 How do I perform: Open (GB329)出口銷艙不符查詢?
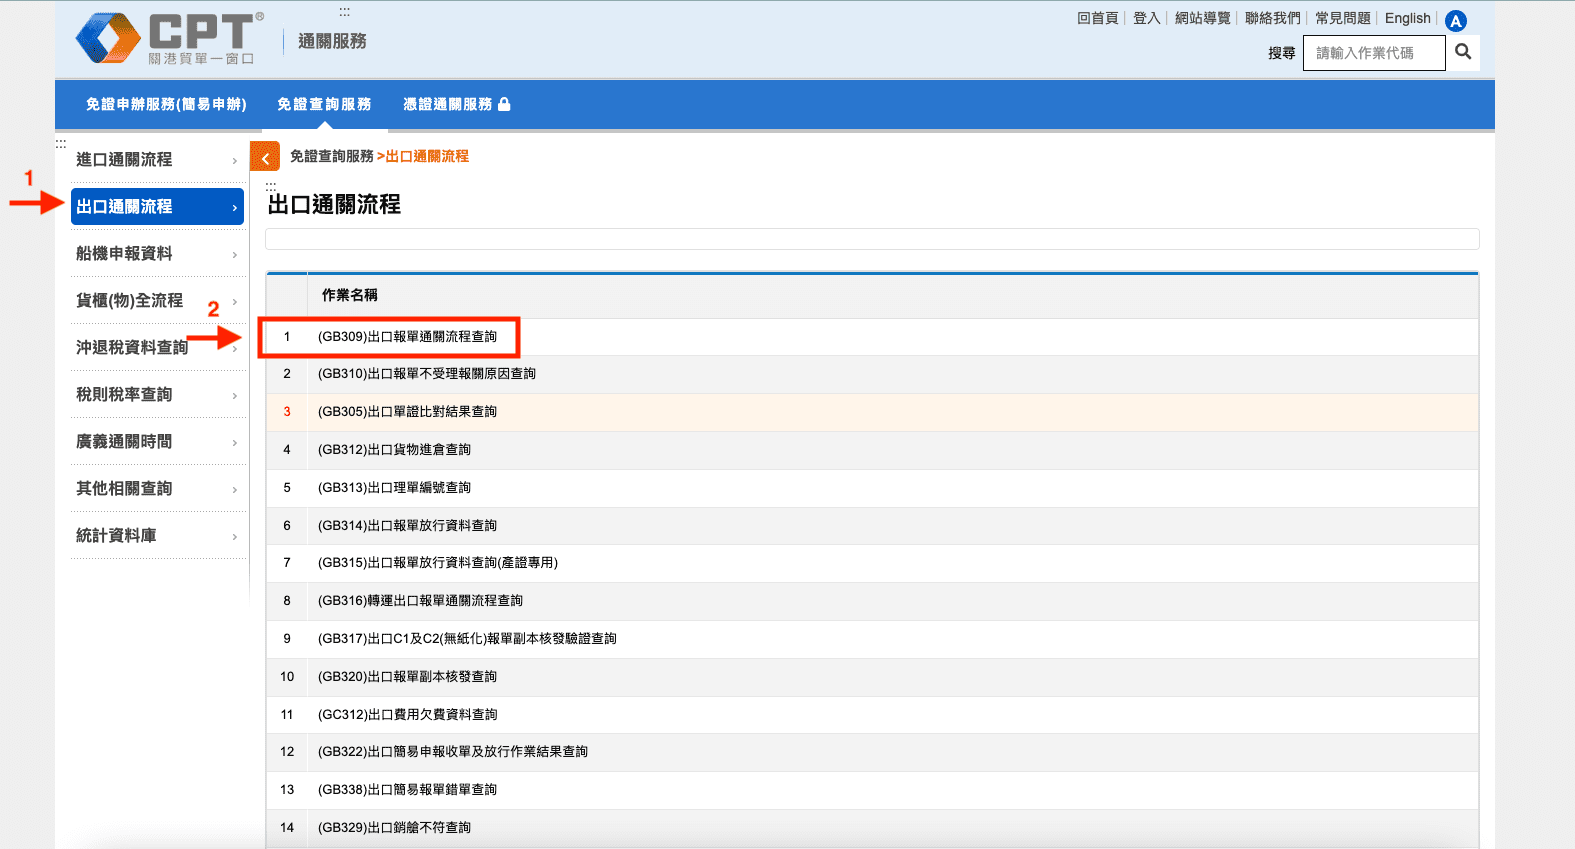tap(394, 828)
